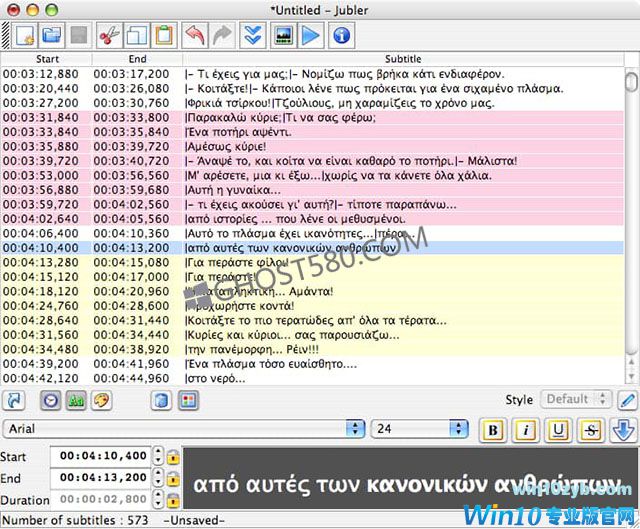Click the New subtitle file icon
Screen dimensions: 640x529
pyautogui.click(x=23, y=37)
